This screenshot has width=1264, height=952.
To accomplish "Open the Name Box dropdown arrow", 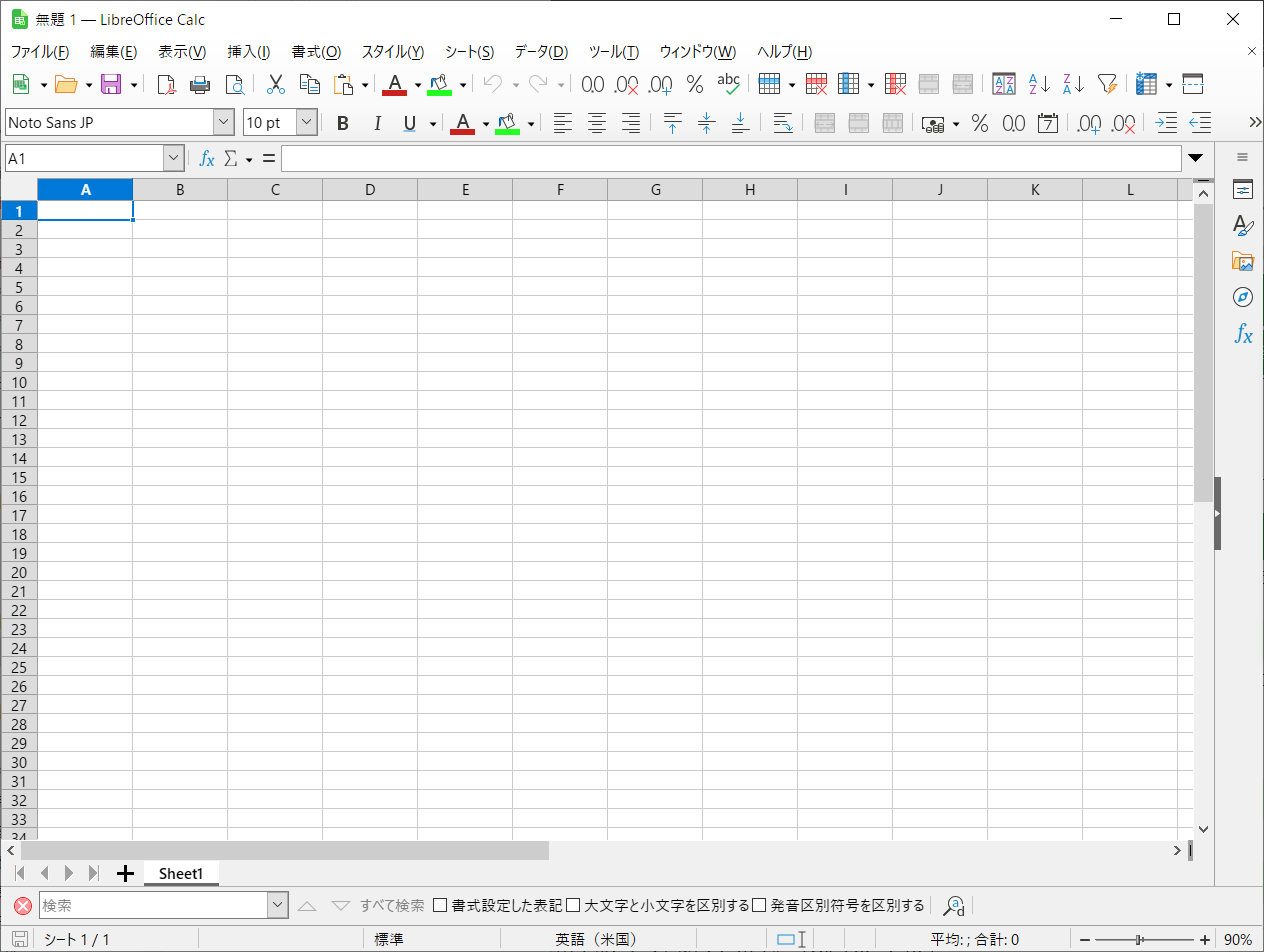I will (x=174, y=159).
